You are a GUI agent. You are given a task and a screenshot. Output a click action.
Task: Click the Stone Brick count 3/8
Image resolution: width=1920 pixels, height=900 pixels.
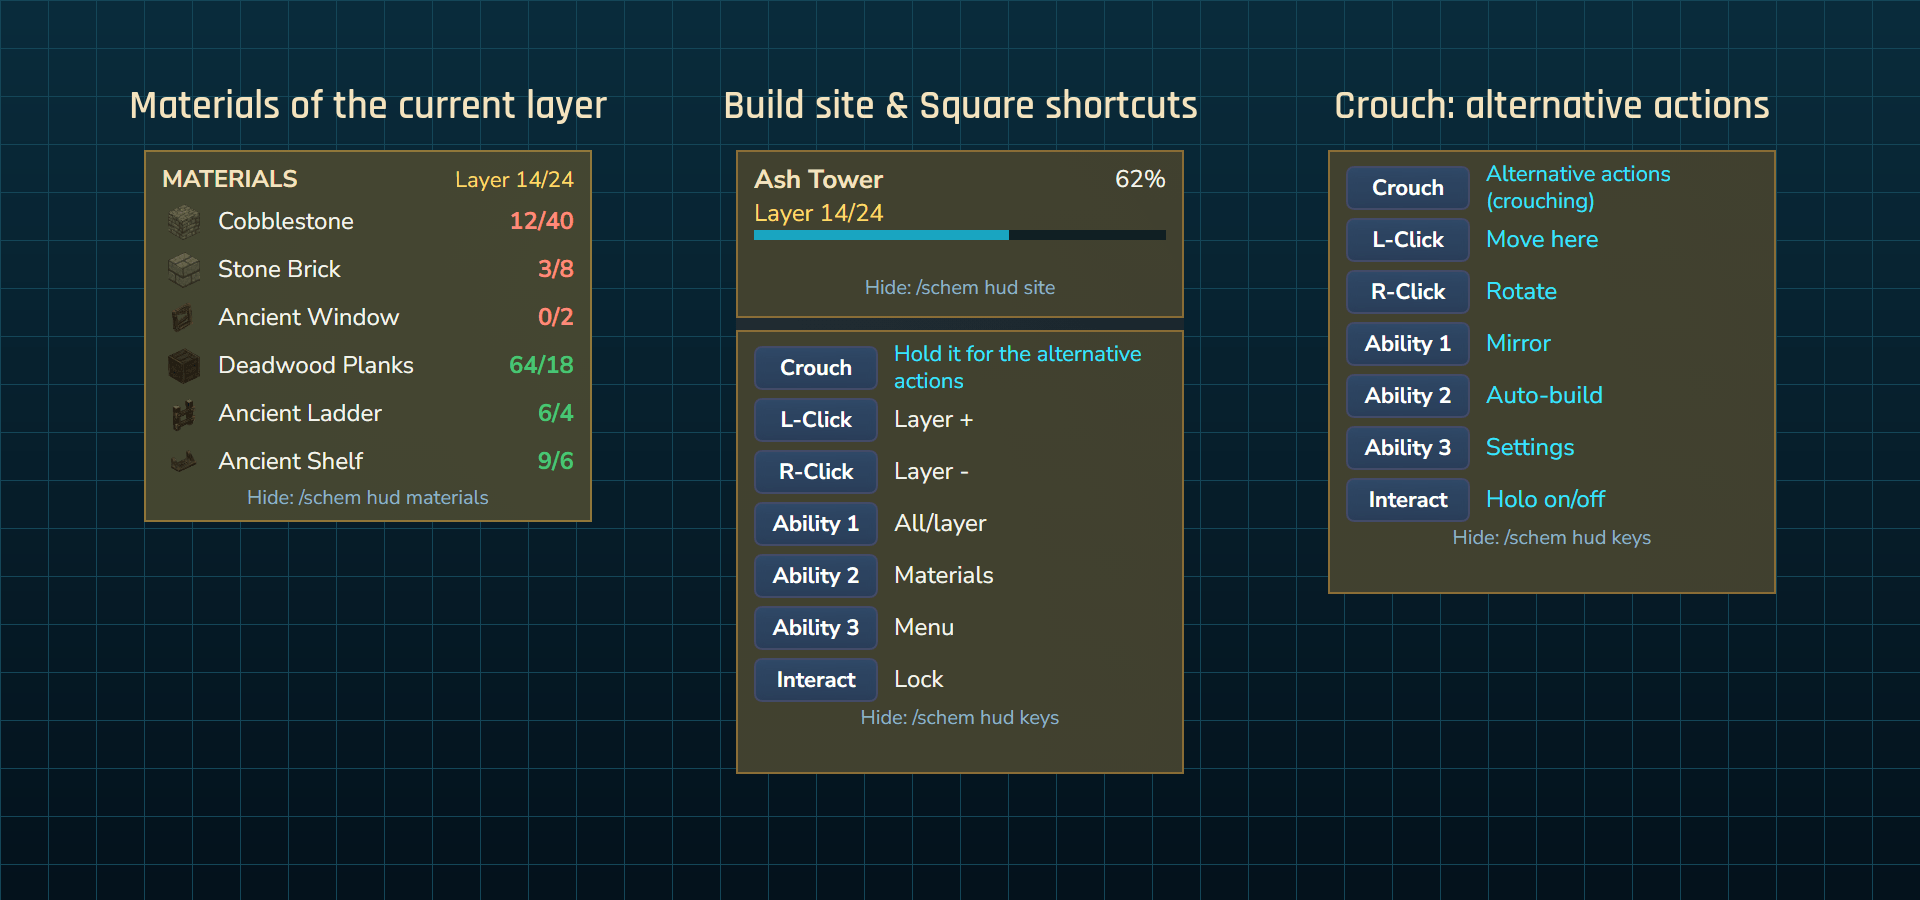(x=556, y=269)
